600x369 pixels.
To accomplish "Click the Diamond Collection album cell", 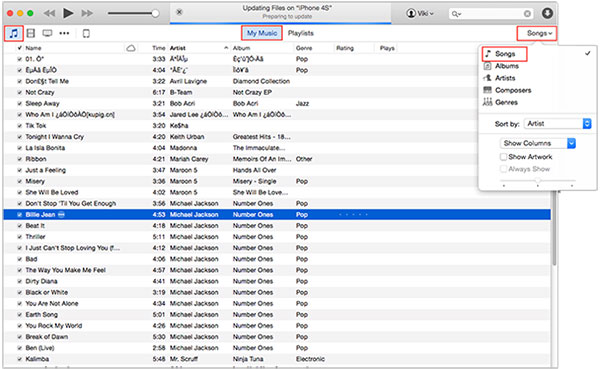I will click(261, 81).
